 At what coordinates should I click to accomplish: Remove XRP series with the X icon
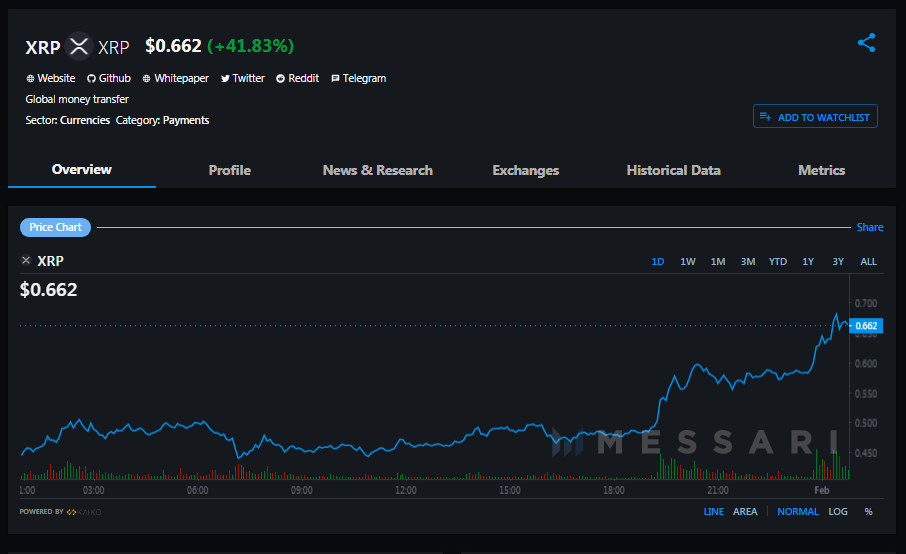coord(25,261)
